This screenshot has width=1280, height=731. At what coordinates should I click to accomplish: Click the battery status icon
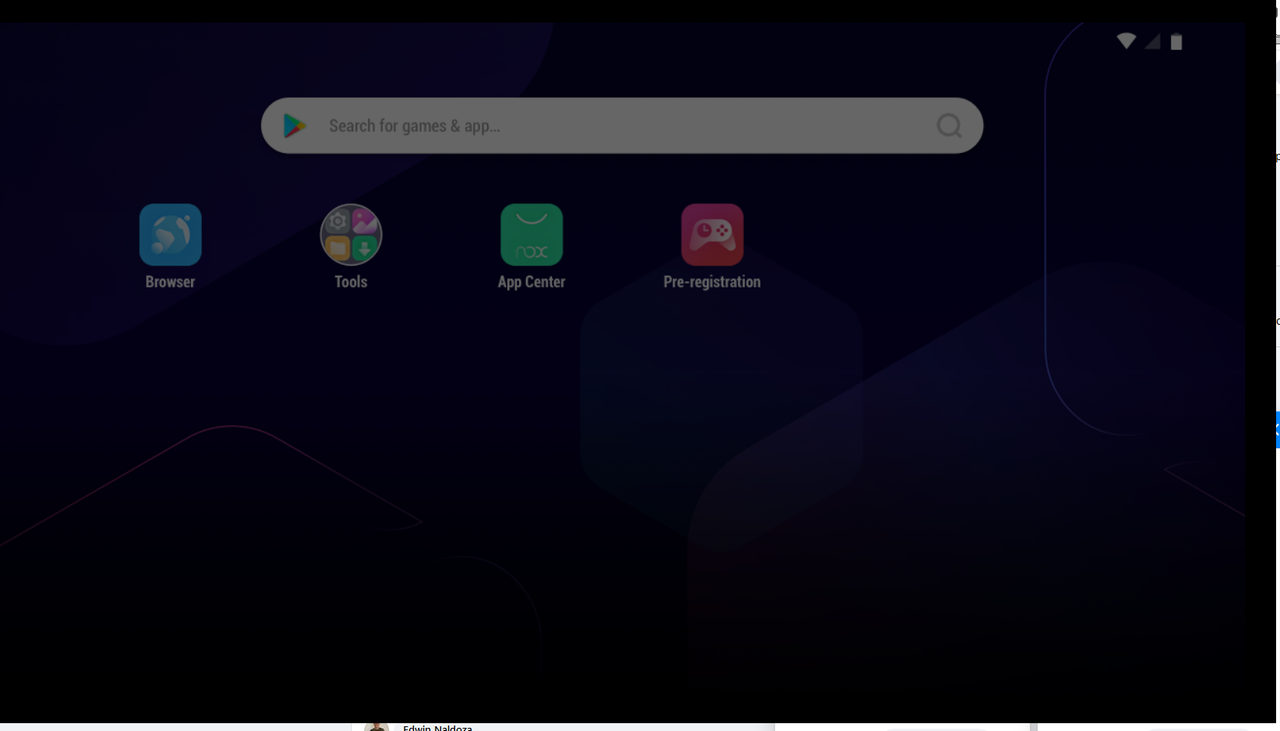tap(1177, 41)
